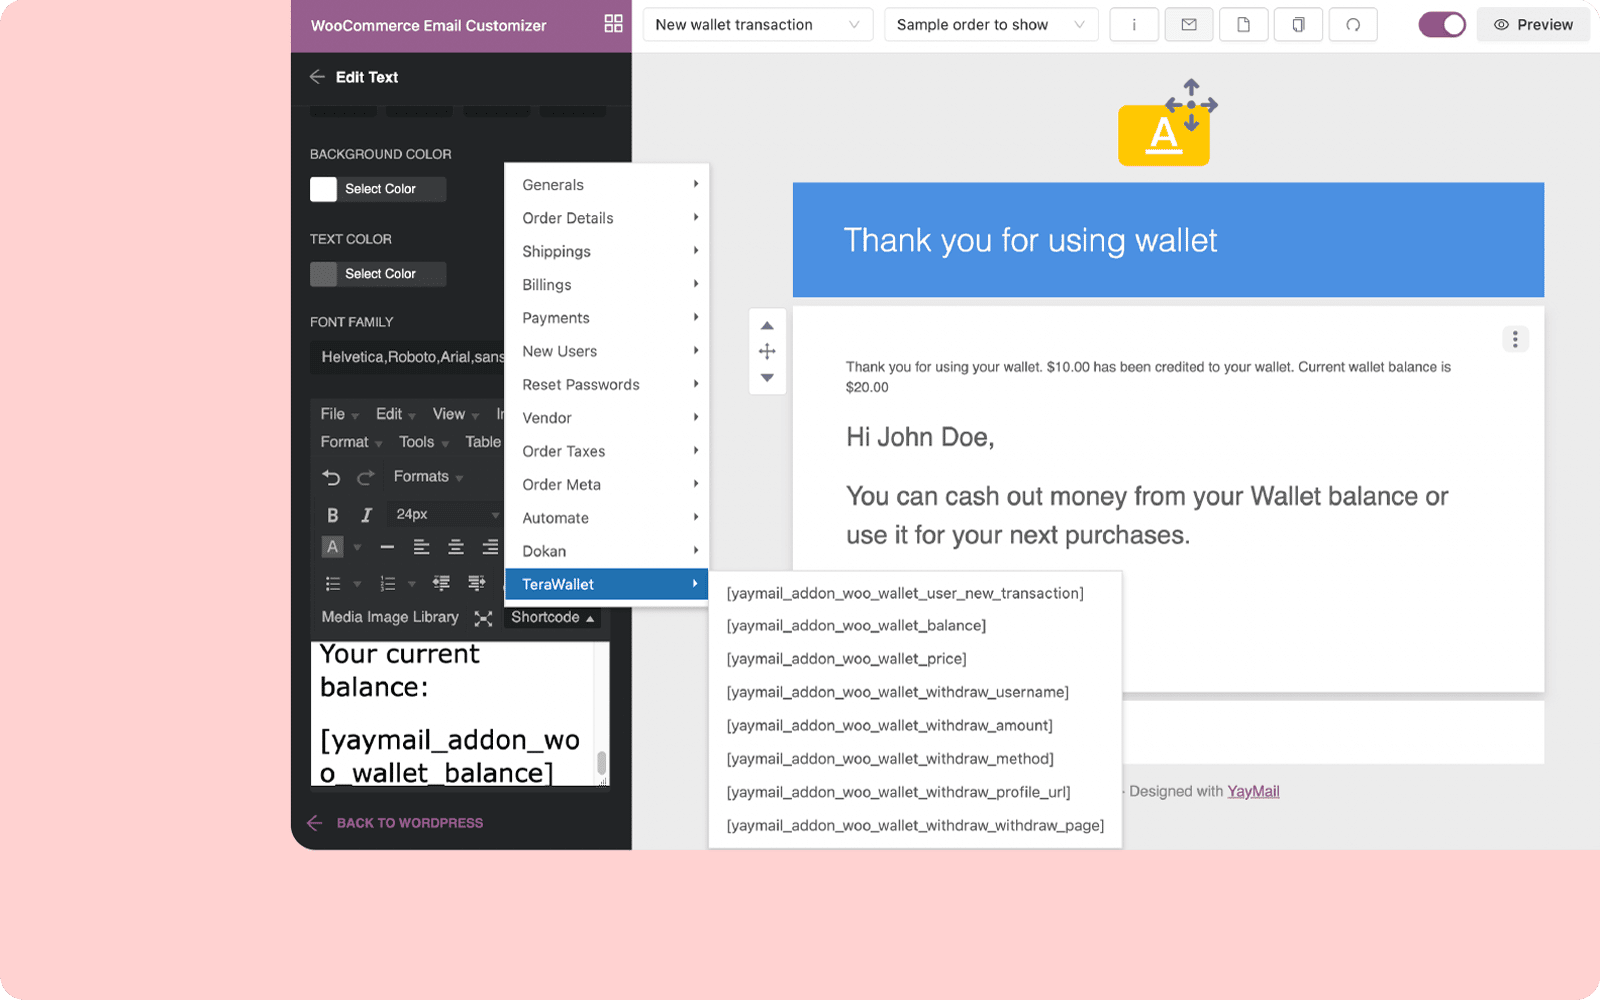Insert a horizontal line

pos(387,547)
